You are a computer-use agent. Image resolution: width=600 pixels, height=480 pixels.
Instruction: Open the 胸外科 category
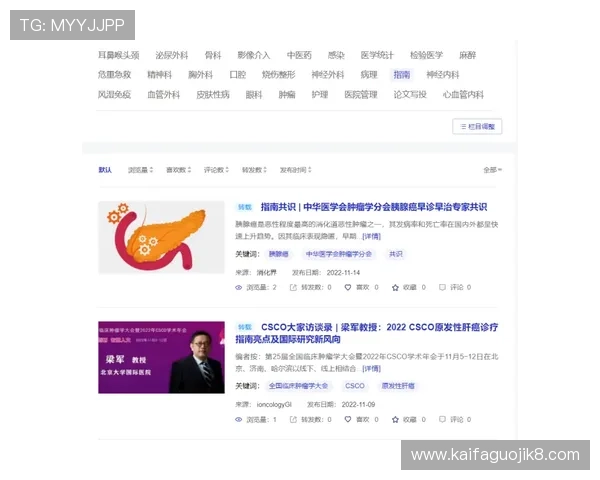[201, 75]
